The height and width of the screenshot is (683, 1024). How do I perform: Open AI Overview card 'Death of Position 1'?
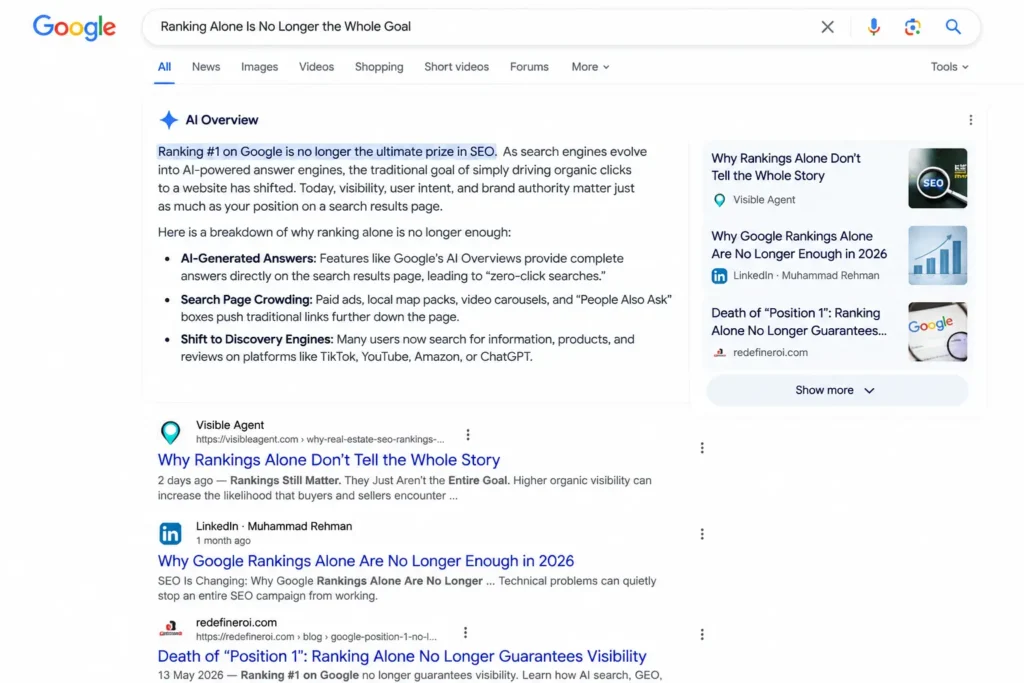799,322
